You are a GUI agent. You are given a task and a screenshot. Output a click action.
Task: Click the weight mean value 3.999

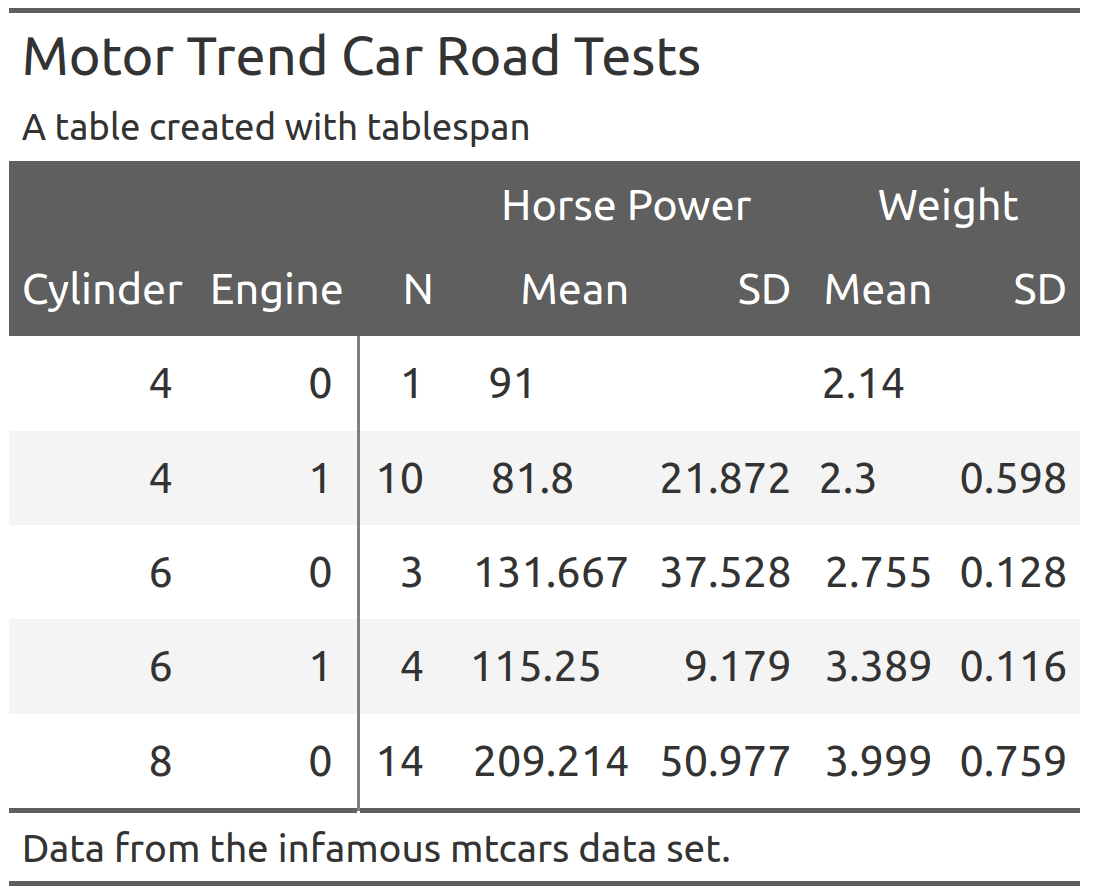click(878, 762)
